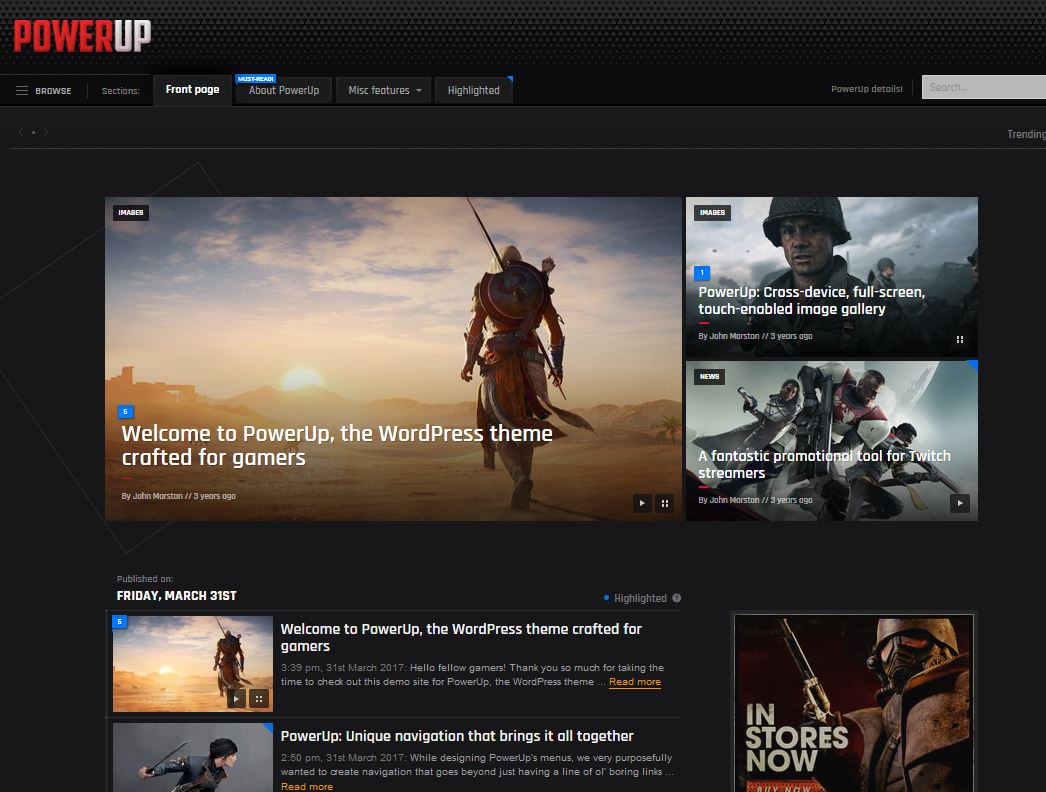Click IMAGES tag on the soldier card

point(712,213)
